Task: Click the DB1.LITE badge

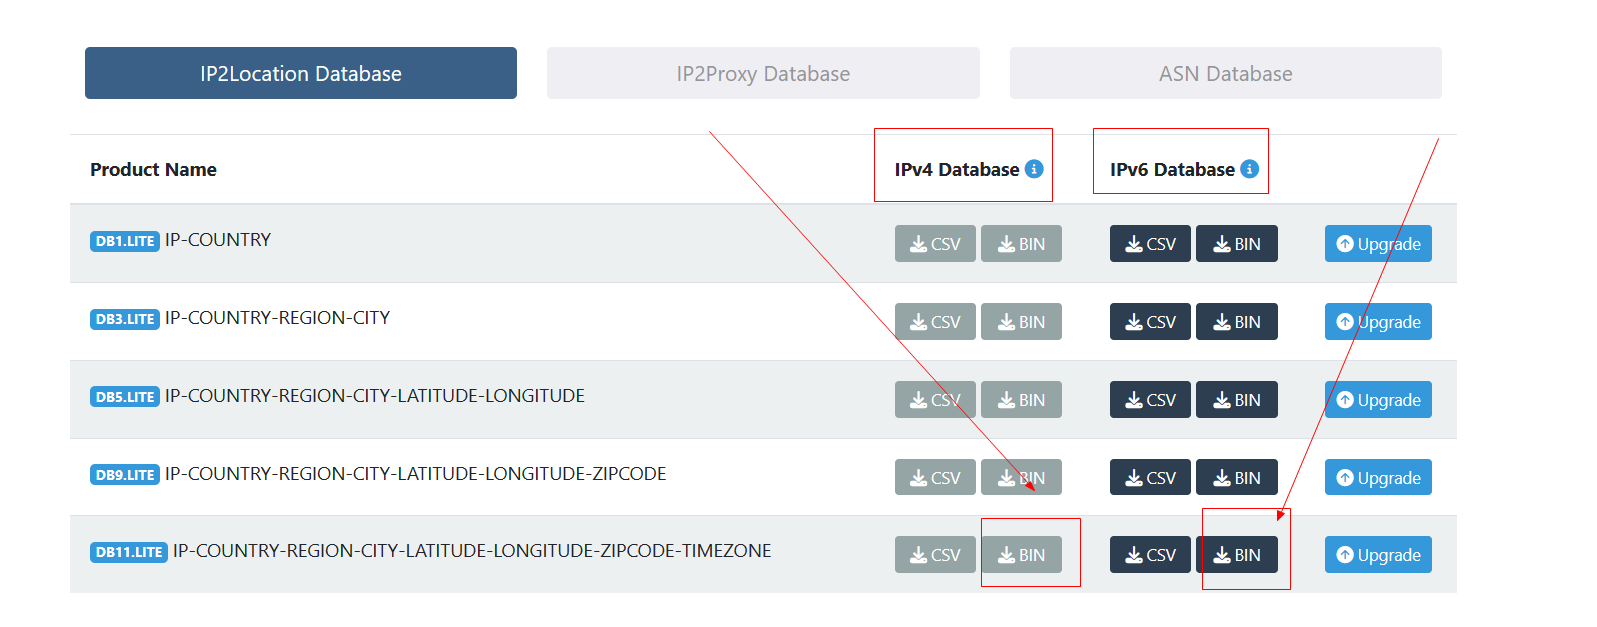Action: tap(125, 241)
